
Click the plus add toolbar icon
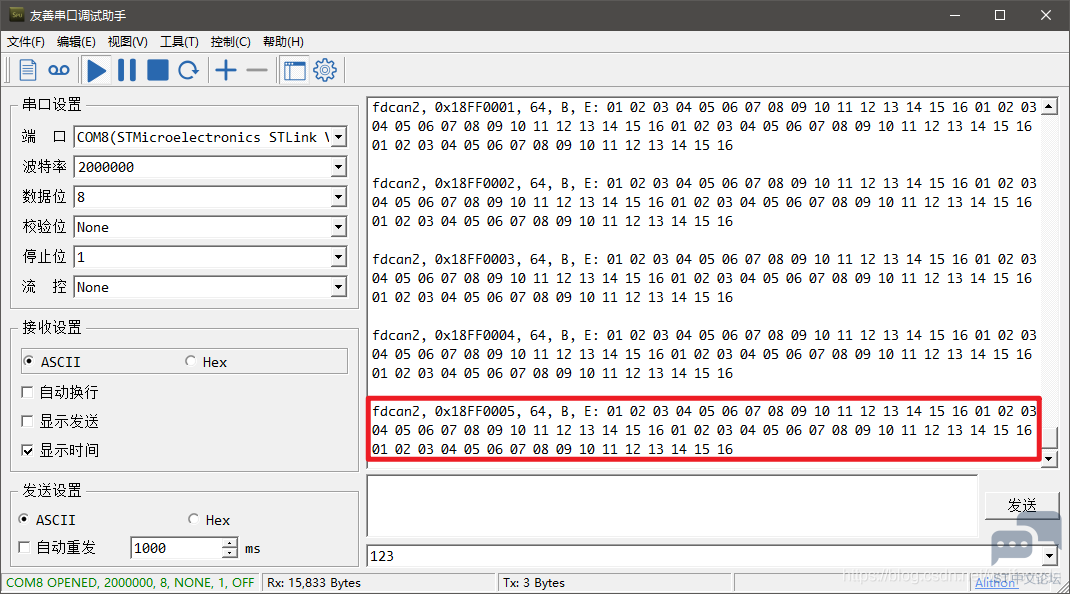click(226, 70)
